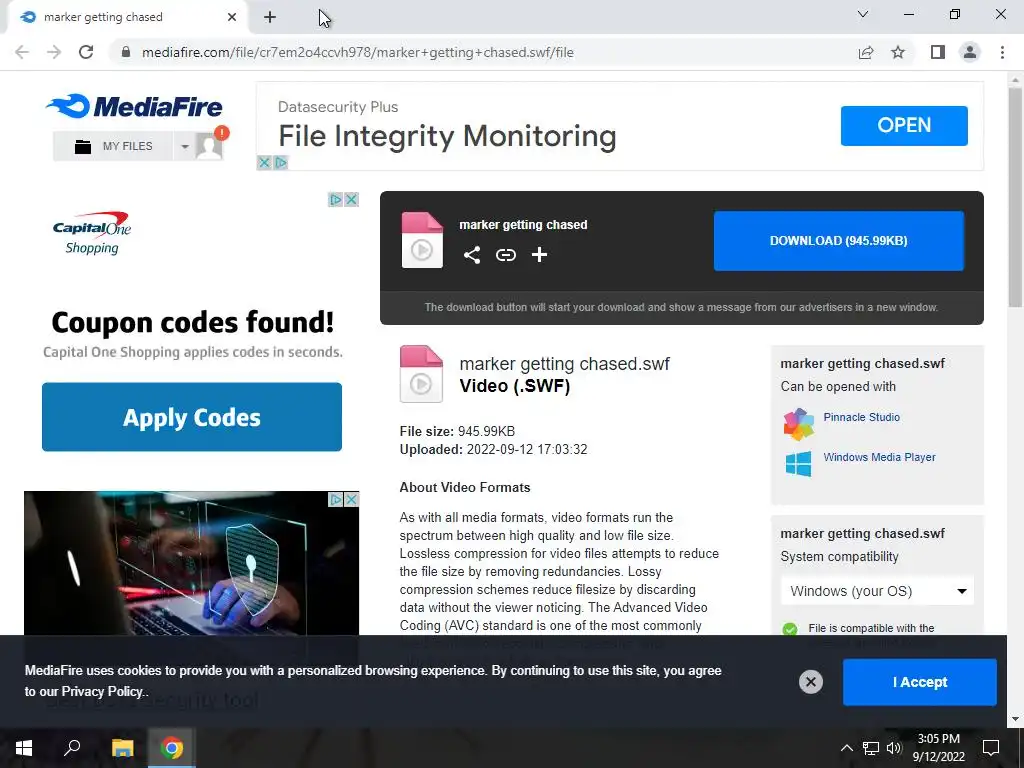Expand the MY FILES dropdown arrow
Image resolution: width=1024 pixels, height=768 pixels.
pyautogui.click(x=185, y=146)
